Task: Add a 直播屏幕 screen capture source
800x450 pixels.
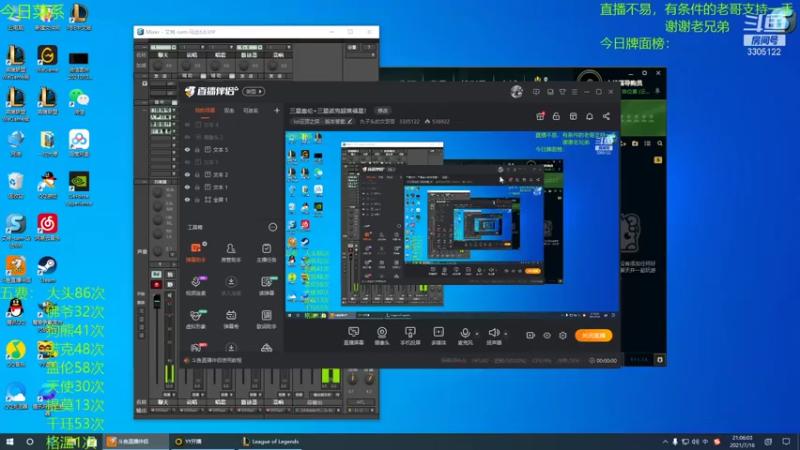Action: point(353,336)
